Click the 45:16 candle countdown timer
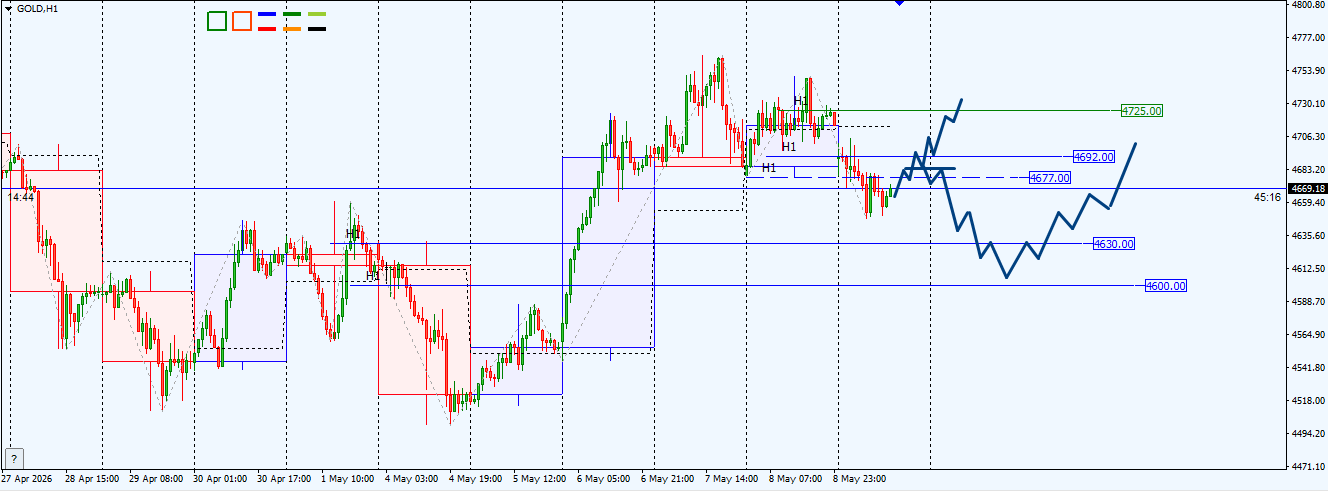The image size is (1328, 492). (1267, 198)
